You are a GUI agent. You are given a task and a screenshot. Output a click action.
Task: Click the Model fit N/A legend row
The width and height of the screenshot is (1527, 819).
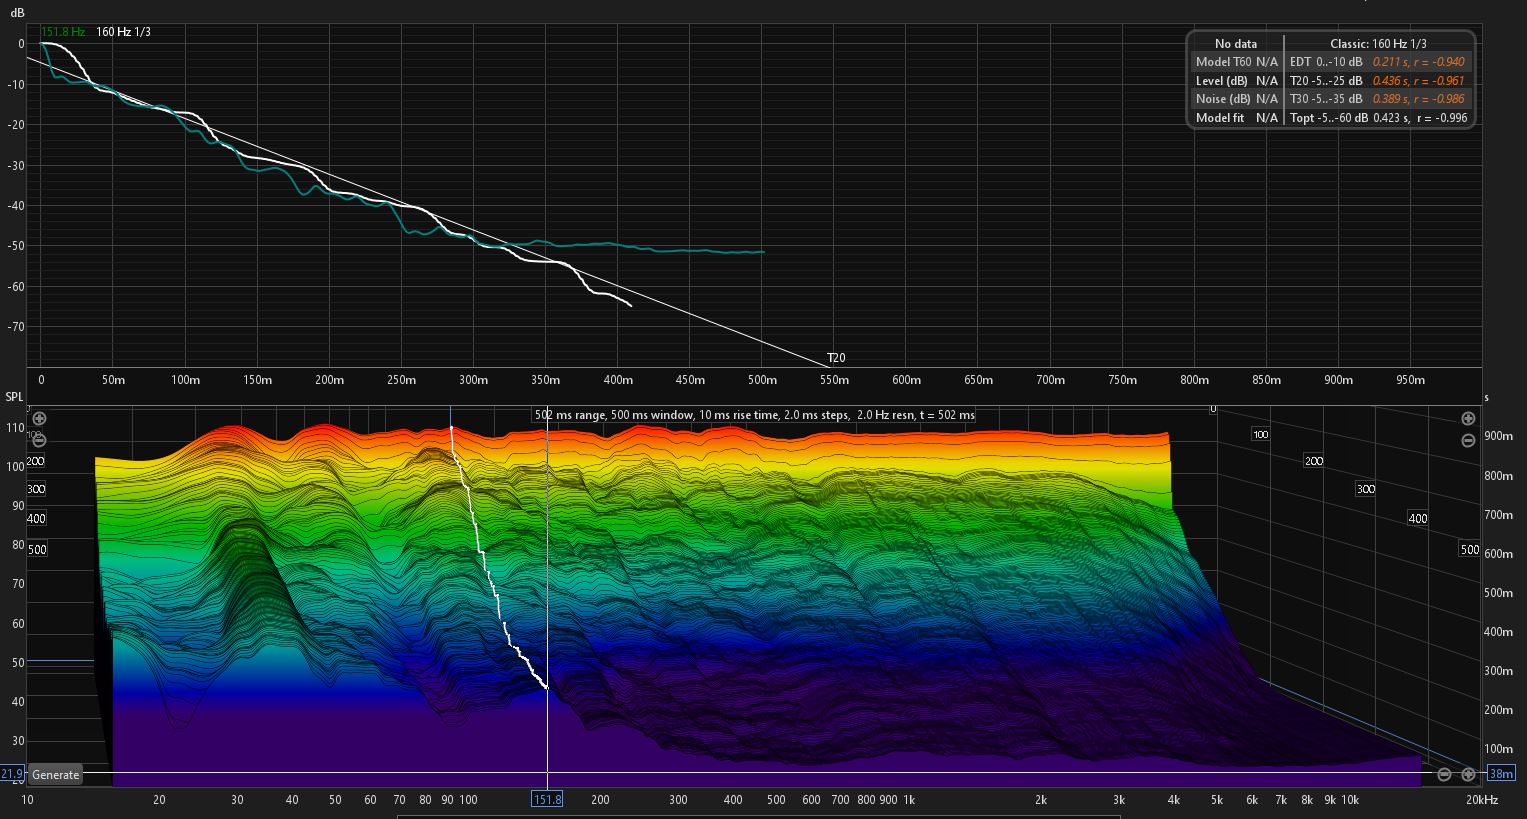click(1236, 118)
